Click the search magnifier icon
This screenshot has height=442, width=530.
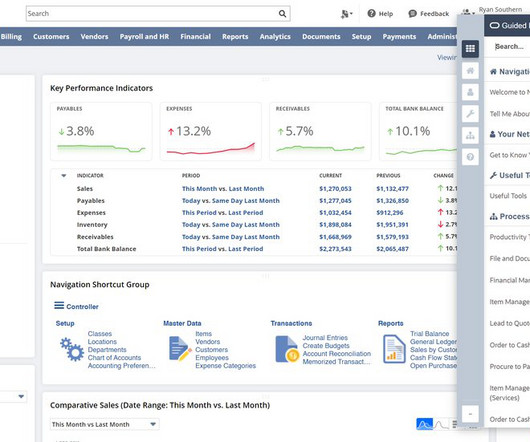coord(282,14)
